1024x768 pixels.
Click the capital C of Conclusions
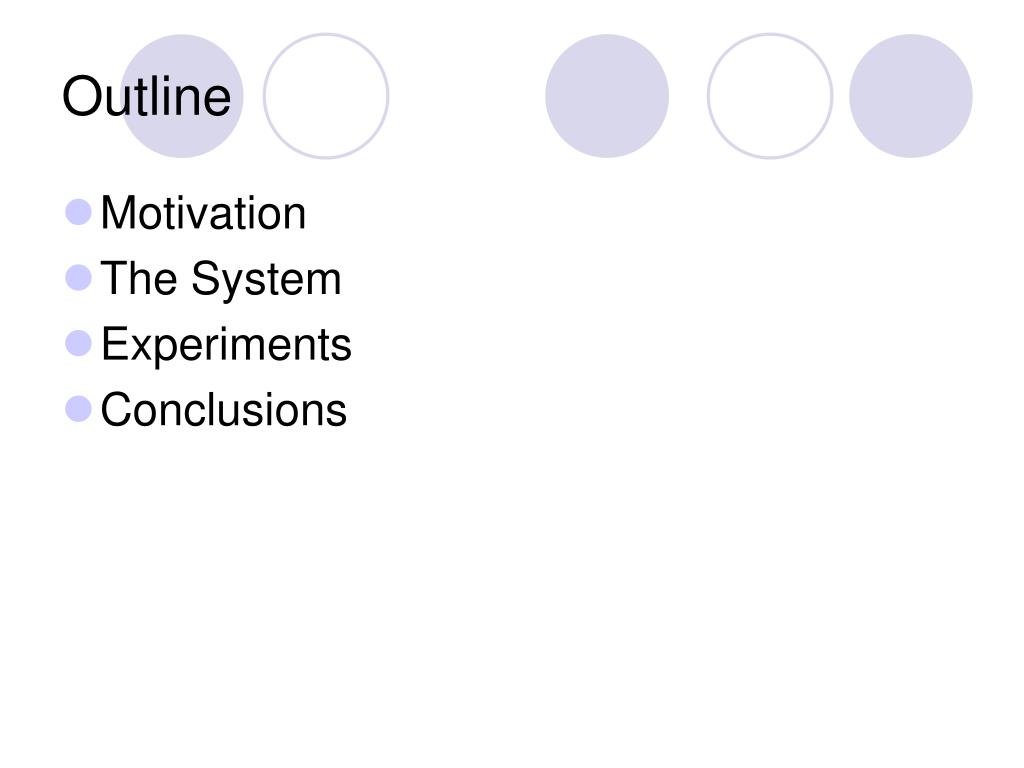click(x=116, y=409)
